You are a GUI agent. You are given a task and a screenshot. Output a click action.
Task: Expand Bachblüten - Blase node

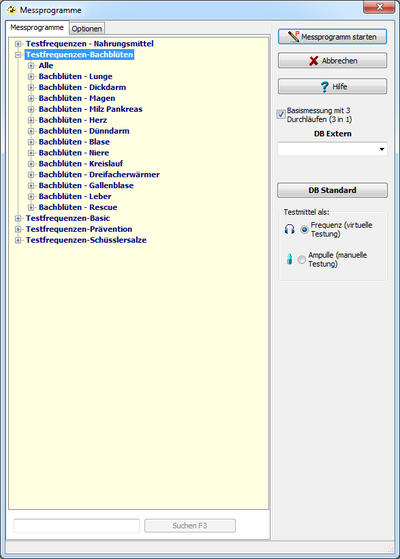coord(31,142)
